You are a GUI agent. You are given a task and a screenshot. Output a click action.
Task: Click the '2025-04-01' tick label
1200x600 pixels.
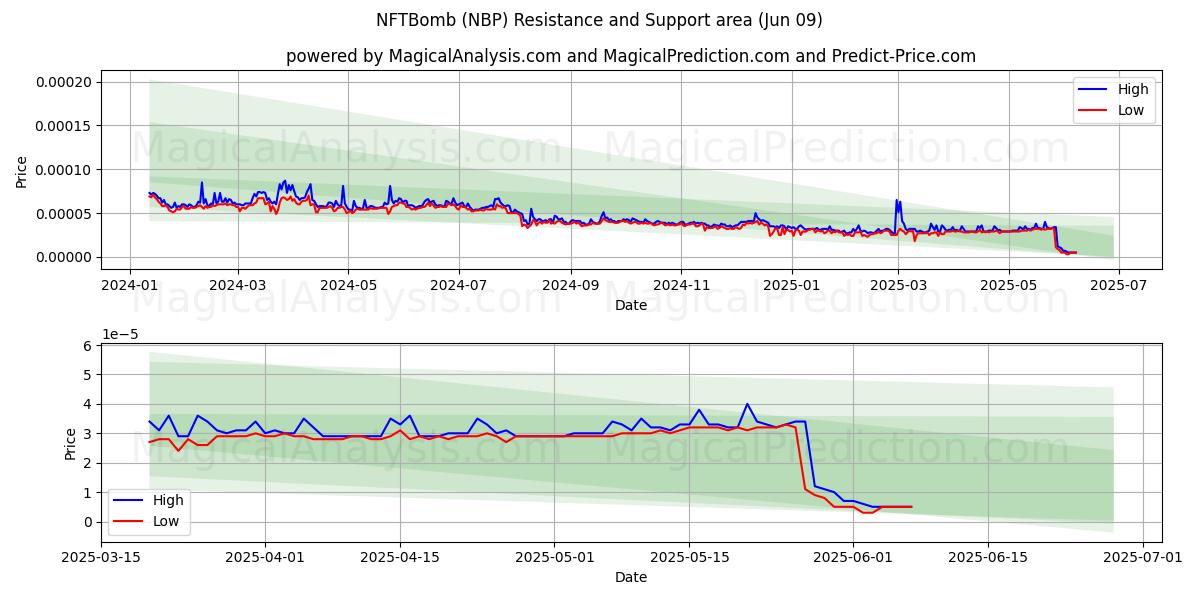point(265,558)
